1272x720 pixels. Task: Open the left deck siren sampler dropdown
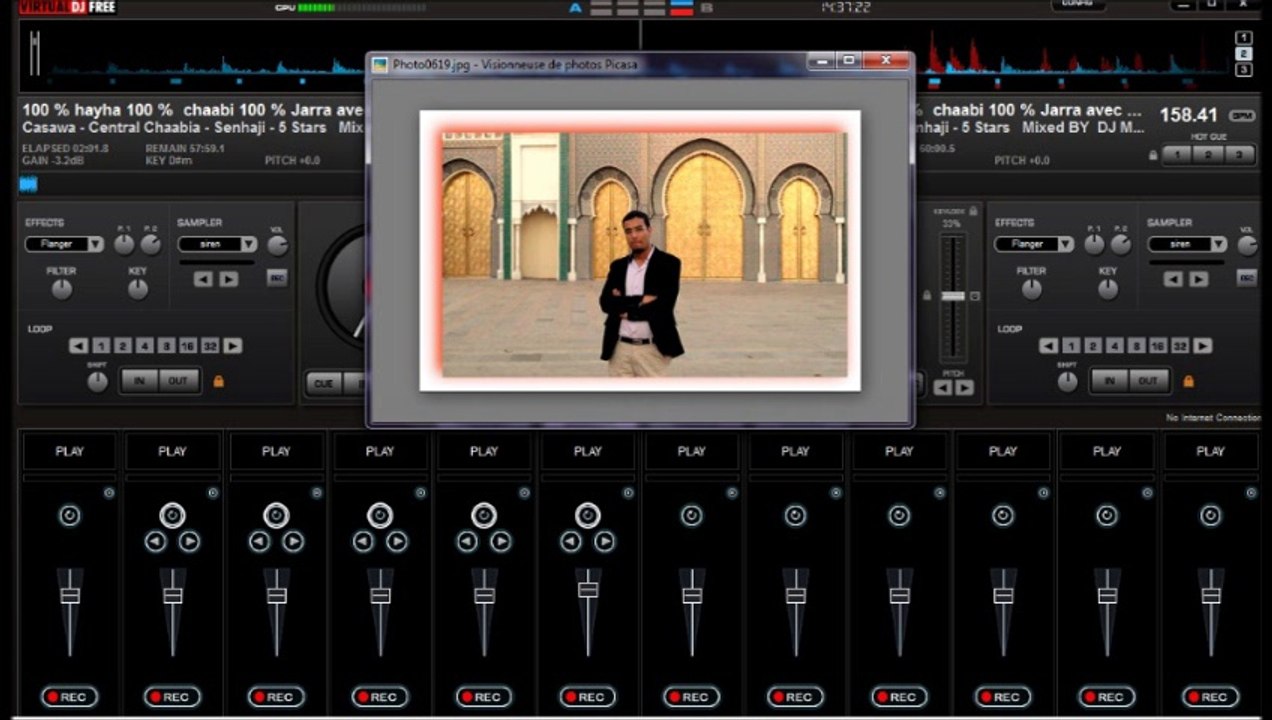pyautogui.click(x=217, y=244)
